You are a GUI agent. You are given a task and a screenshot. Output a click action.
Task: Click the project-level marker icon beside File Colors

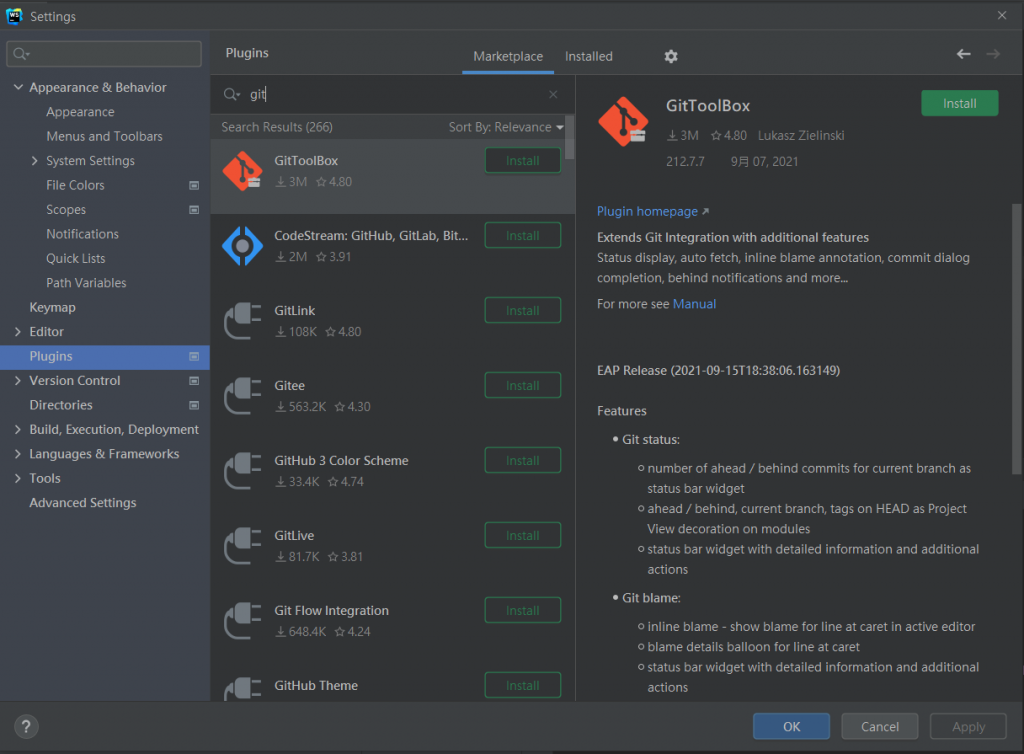tap(194, 185)
